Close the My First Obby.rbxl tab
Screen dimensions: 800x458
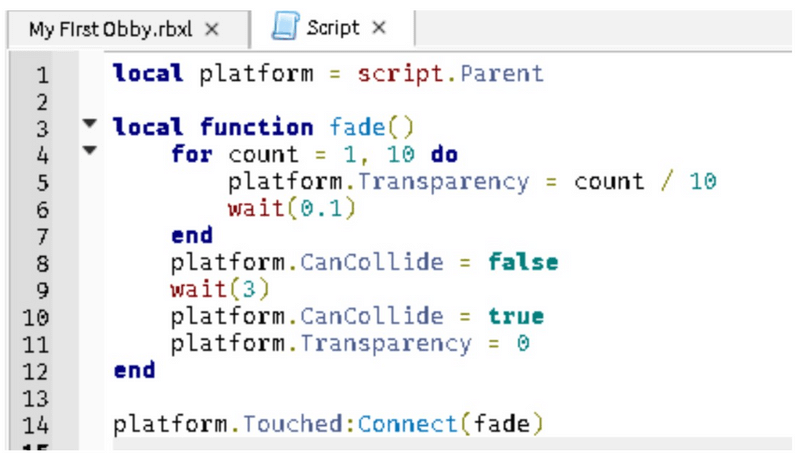212,30
